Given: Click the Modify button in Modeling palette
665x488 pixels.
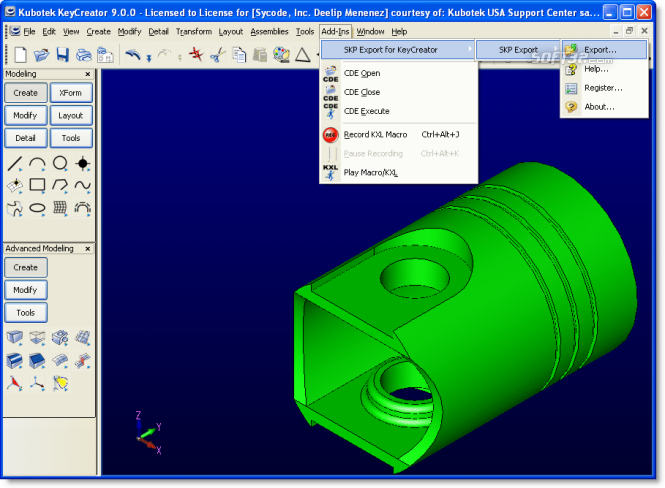Looking at the screenshot, I should 25,115.
